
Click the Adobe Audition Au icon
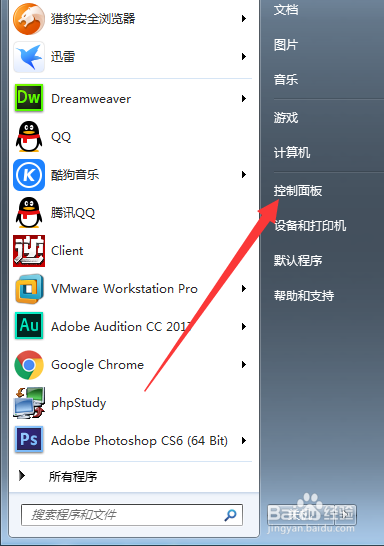tap(29, 326)
